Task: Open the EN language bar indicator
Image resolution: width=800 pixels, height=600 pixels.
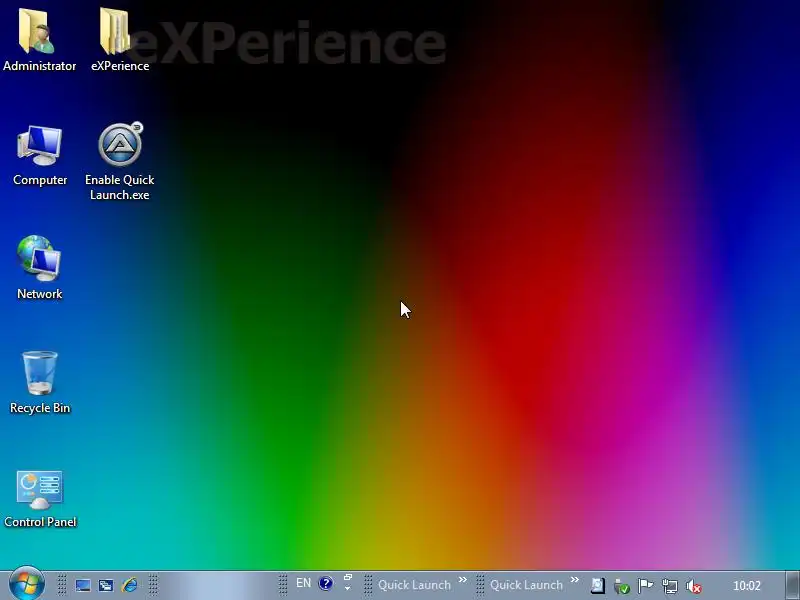Action: (303, 583)
